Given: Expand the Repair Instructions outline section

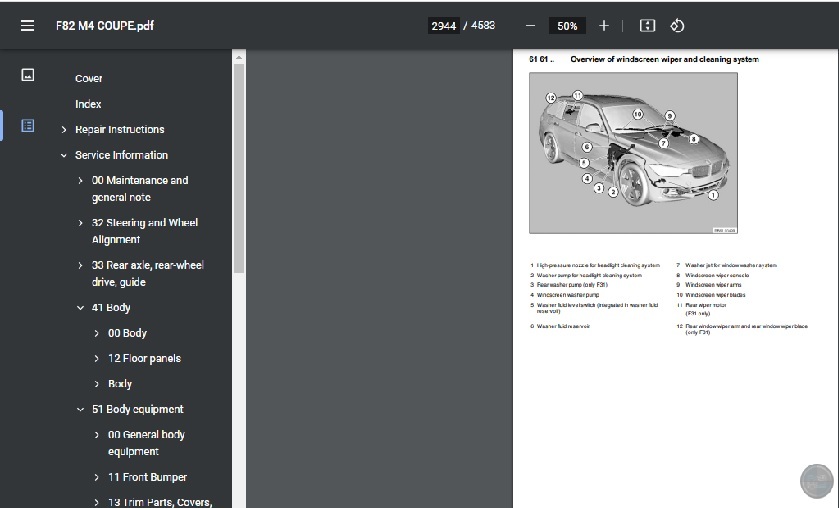Looking at the screenshot, I should pyautogui.click(x=64, y=130).
